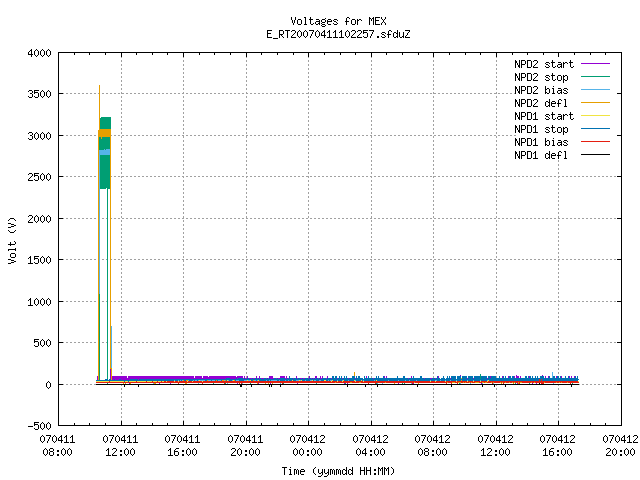Click the 3500 y-axis tick label
This screenshot has height=480, width=640.
point(40,94)
